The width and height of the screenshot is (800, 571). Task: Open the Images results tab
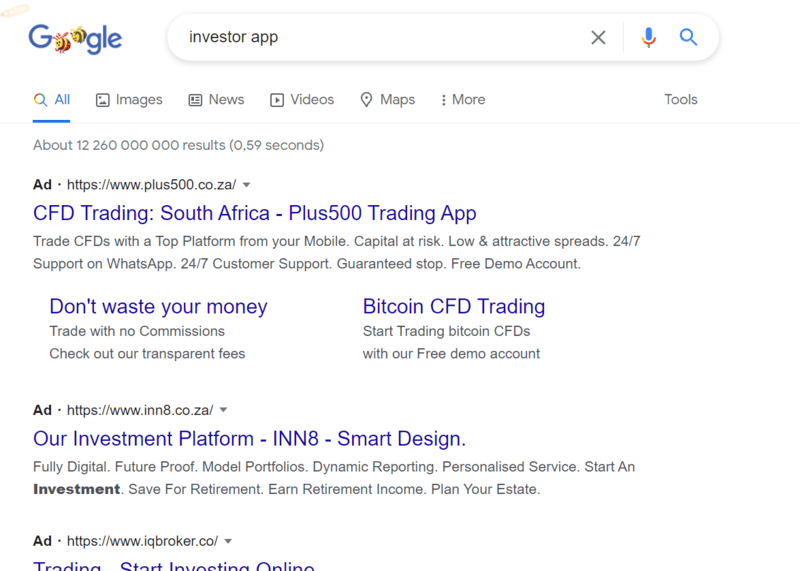click(129, 100)
